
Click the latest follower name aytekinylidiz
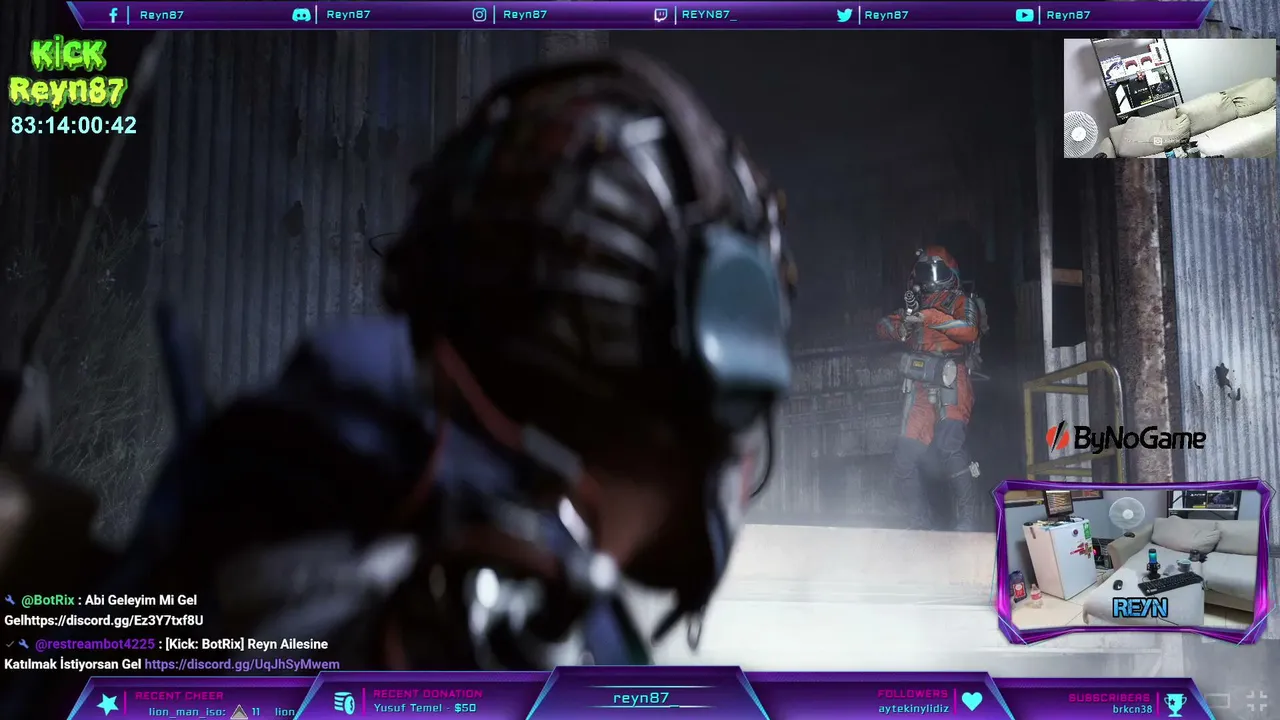[913, 708]
